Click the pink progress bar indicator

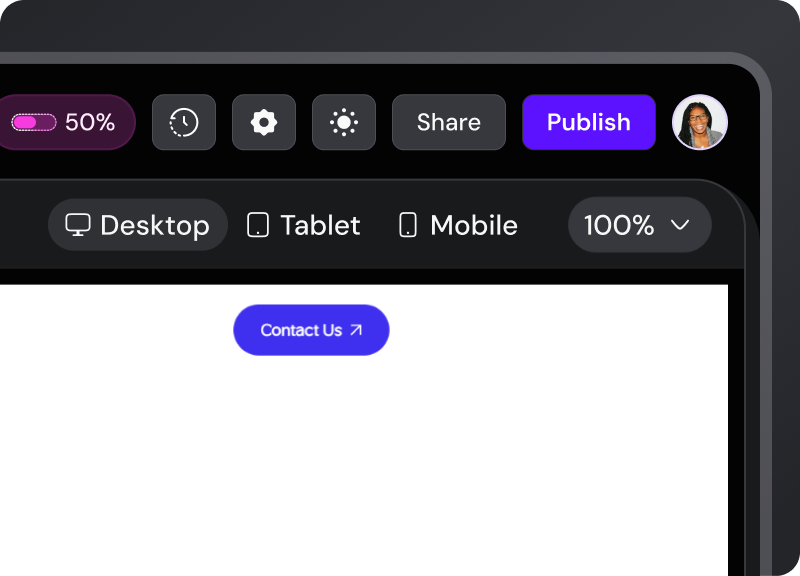[33, 122]
